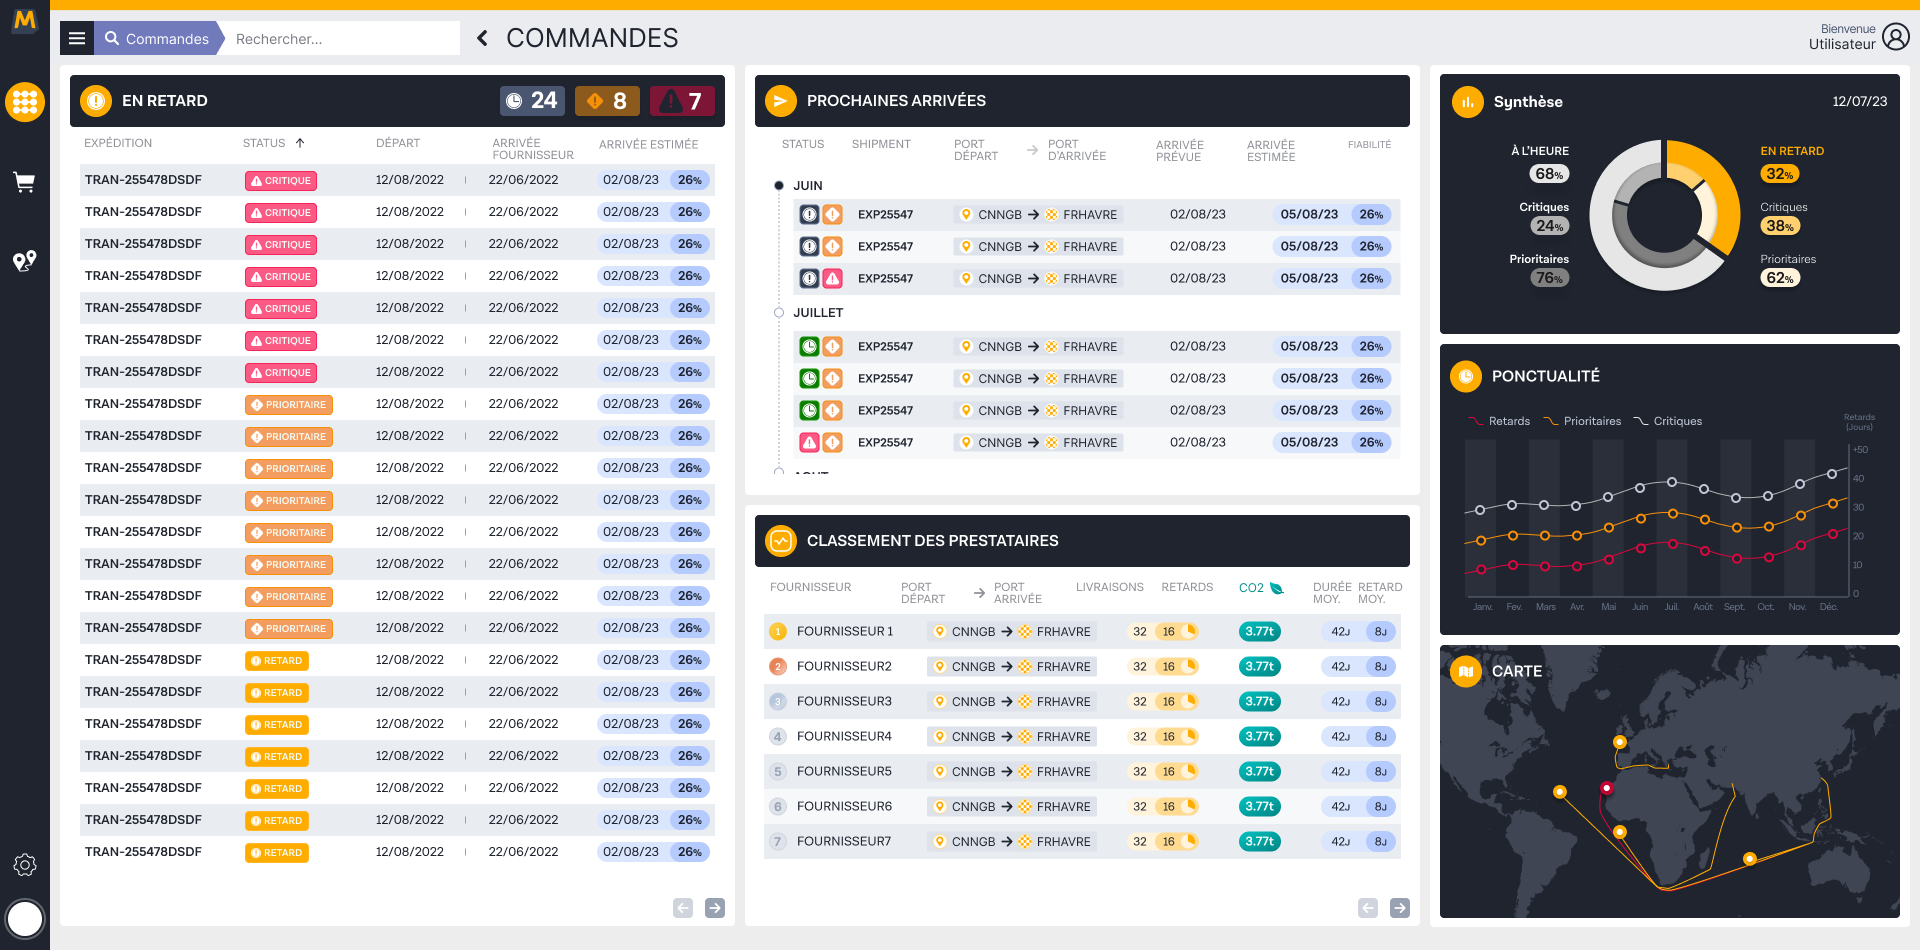This screenshot has height=950, width=1920.
Task: Go back with the chevron beside COMMANDES
Action: (482, 38)
